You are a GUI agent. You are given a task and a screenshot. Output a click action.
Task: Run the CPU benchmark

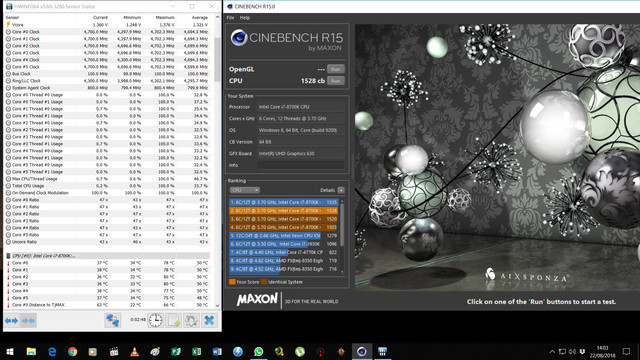[x=336, y=81]
